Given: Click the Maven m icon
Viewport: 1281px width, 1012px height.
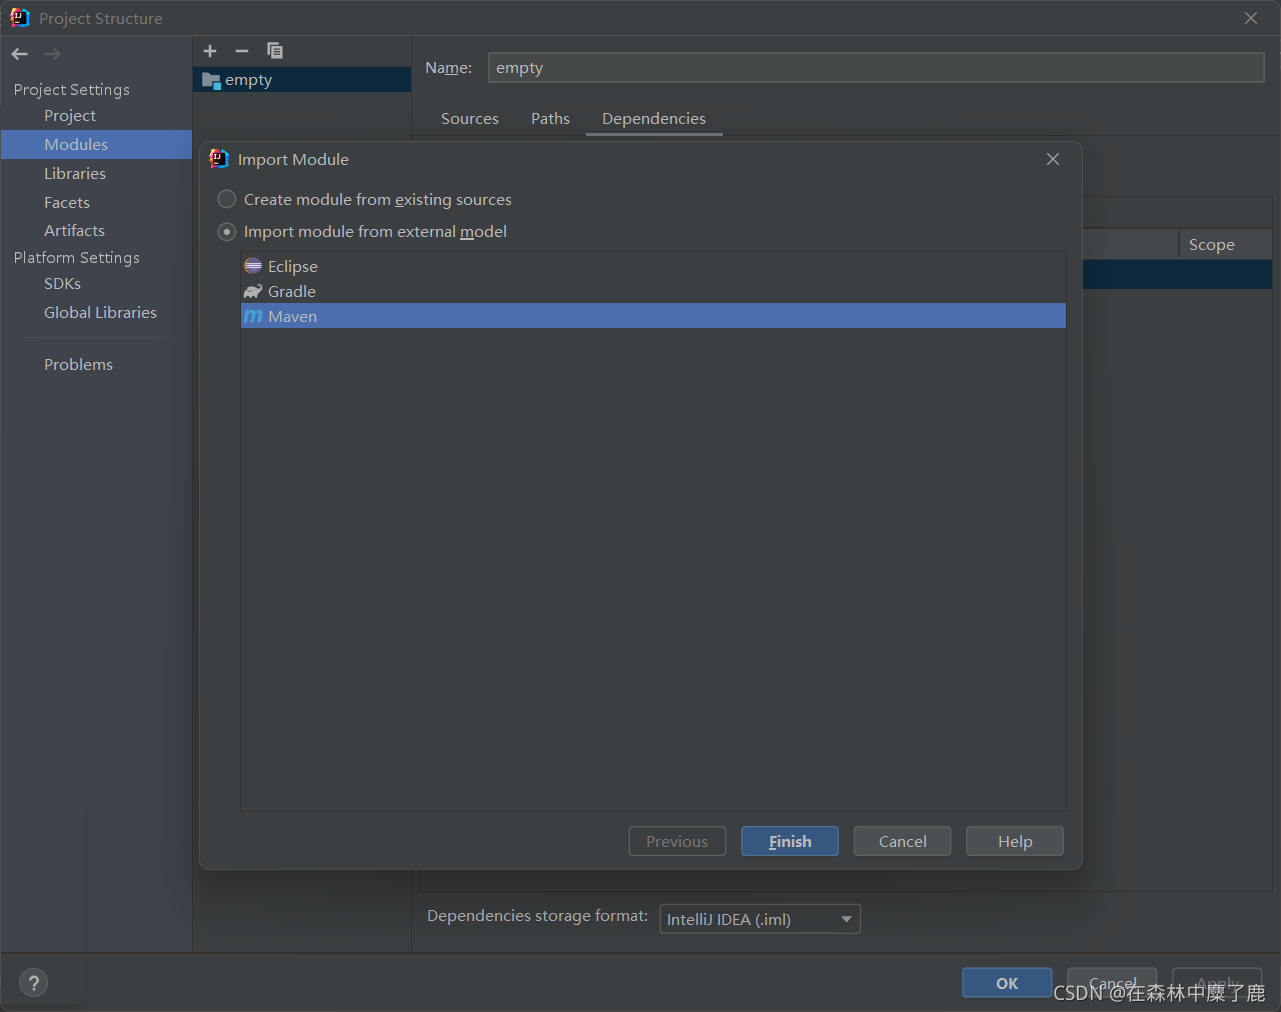Looking at the screenshot, I should click(x=253, y=316).
